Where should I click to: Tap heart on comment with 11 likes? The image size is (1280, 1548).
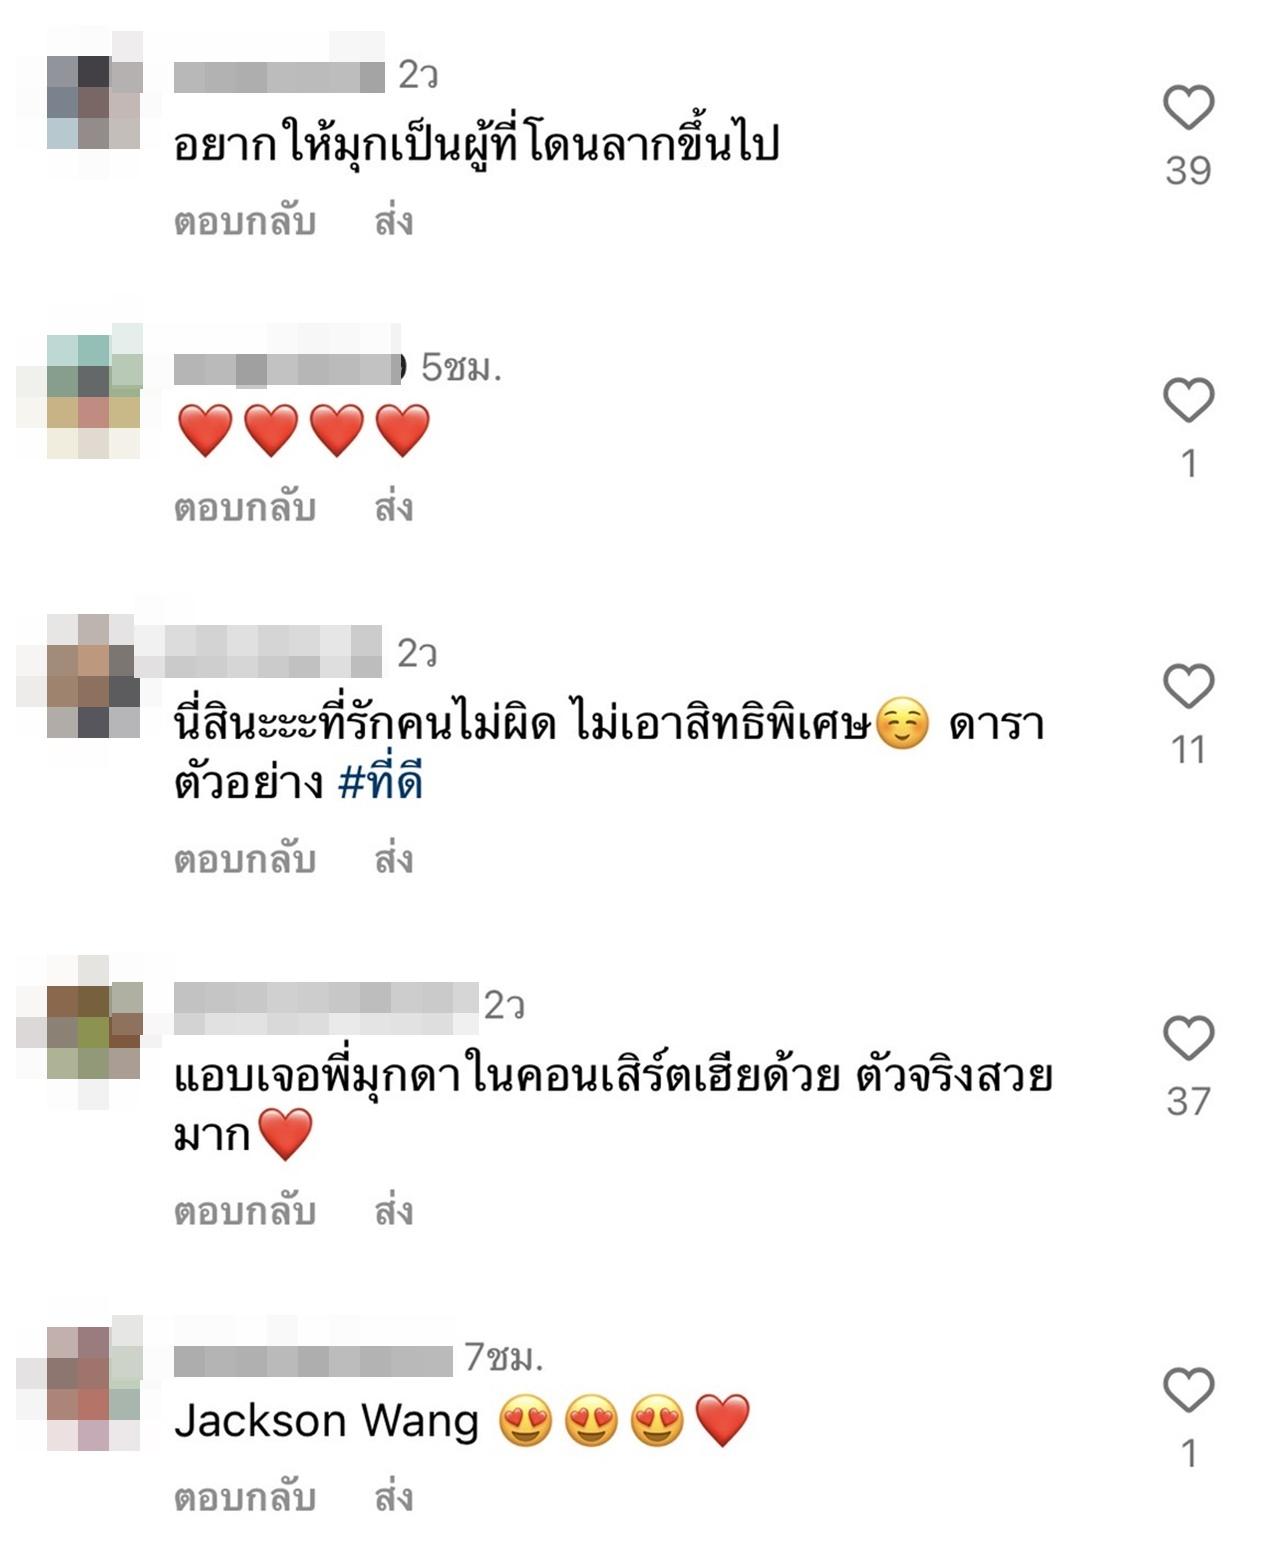click(x=1188, y=686)
